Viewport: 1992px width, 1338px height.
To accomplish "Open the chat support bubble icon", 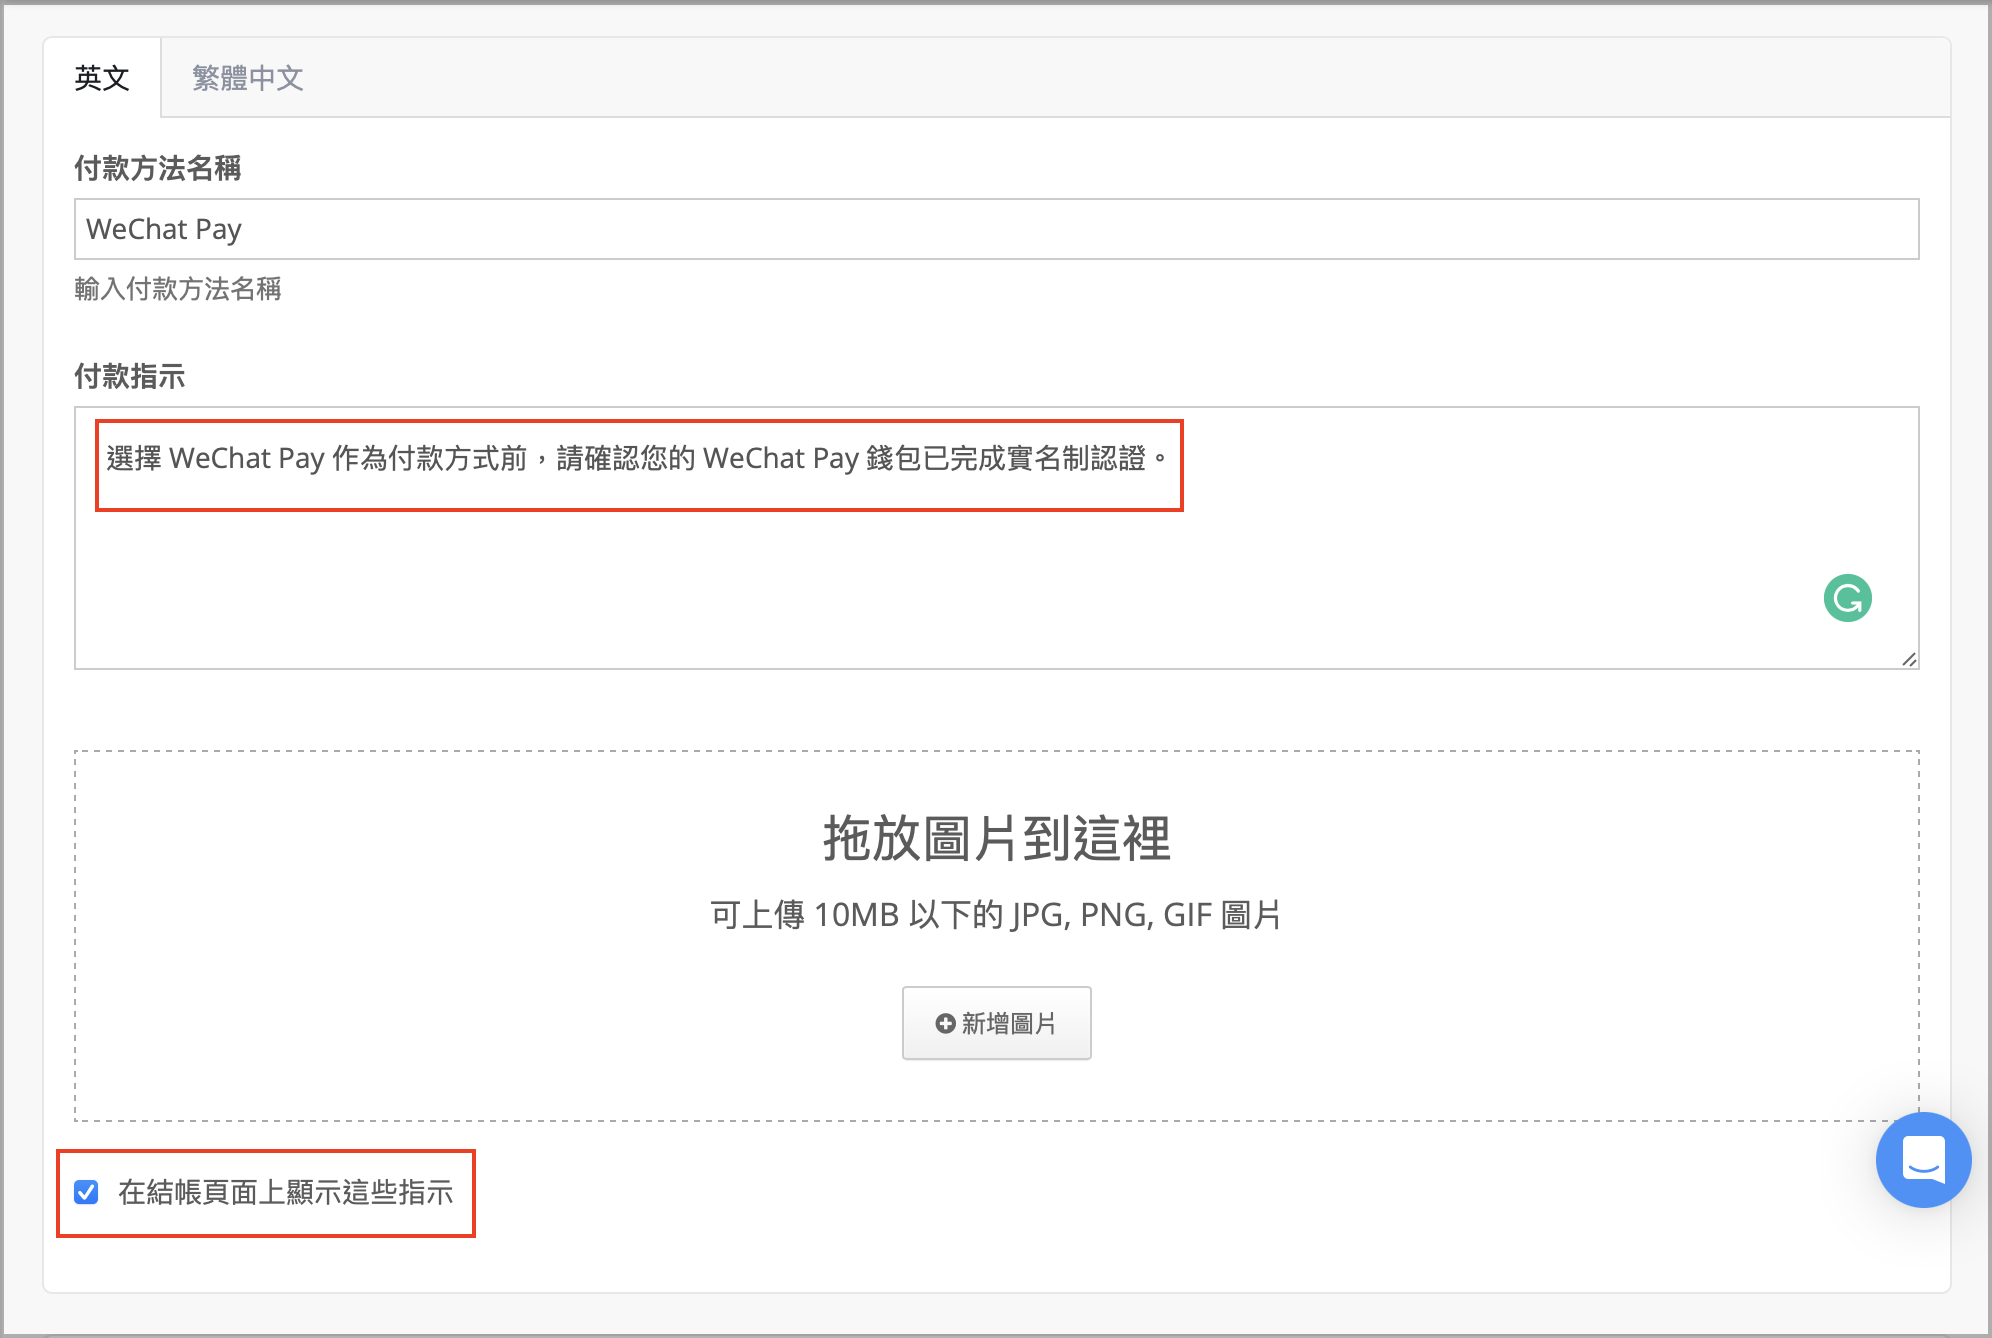I will tap(1923, 1160).
